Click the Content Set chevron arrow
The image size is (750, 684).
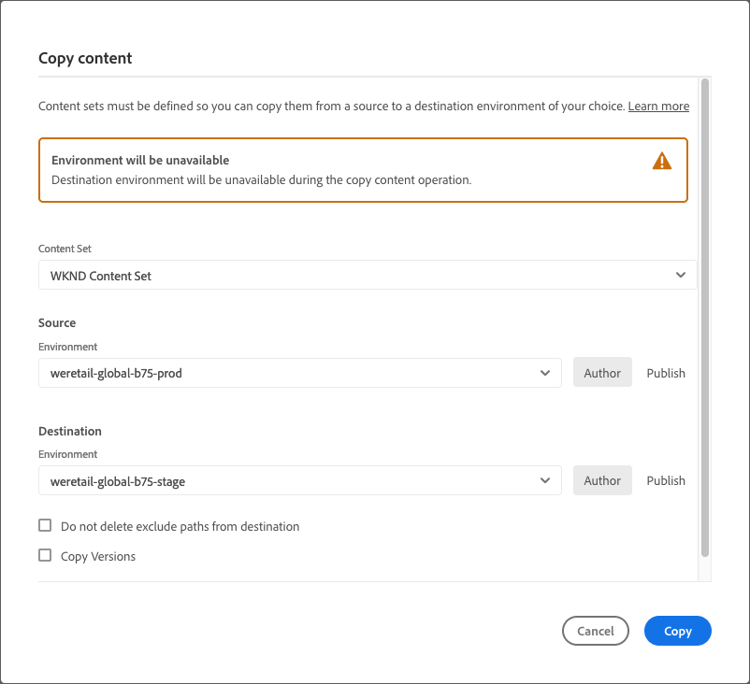681,275
